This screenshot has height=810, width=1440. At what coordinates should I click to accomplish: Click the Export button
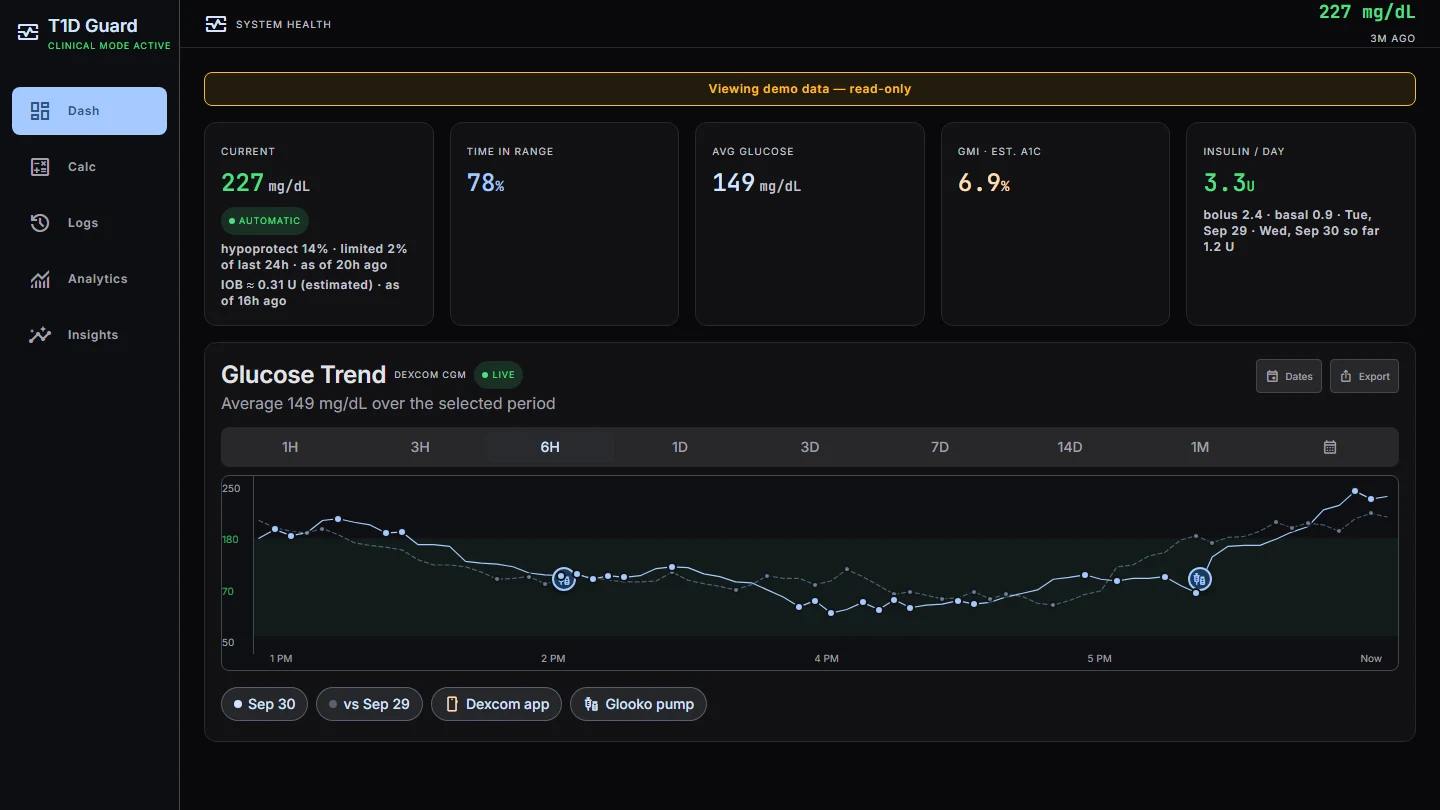click(1364, 376)
